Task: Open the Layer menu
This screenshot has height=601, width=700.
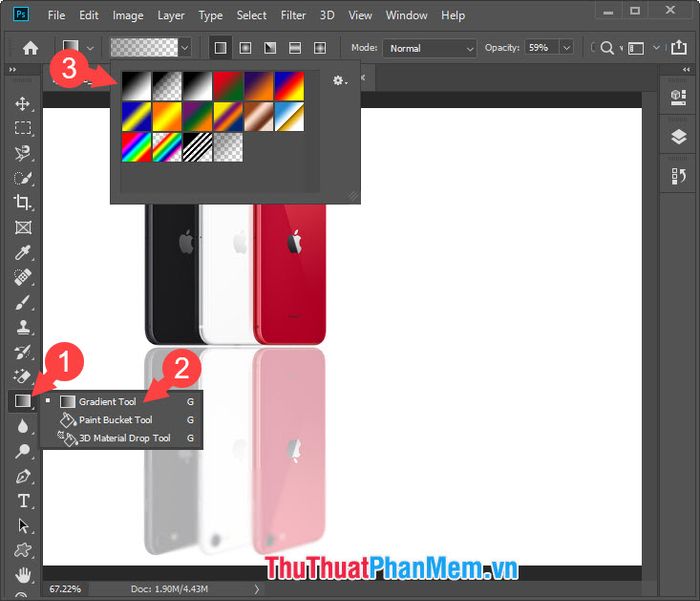Action: coord(171,15)
